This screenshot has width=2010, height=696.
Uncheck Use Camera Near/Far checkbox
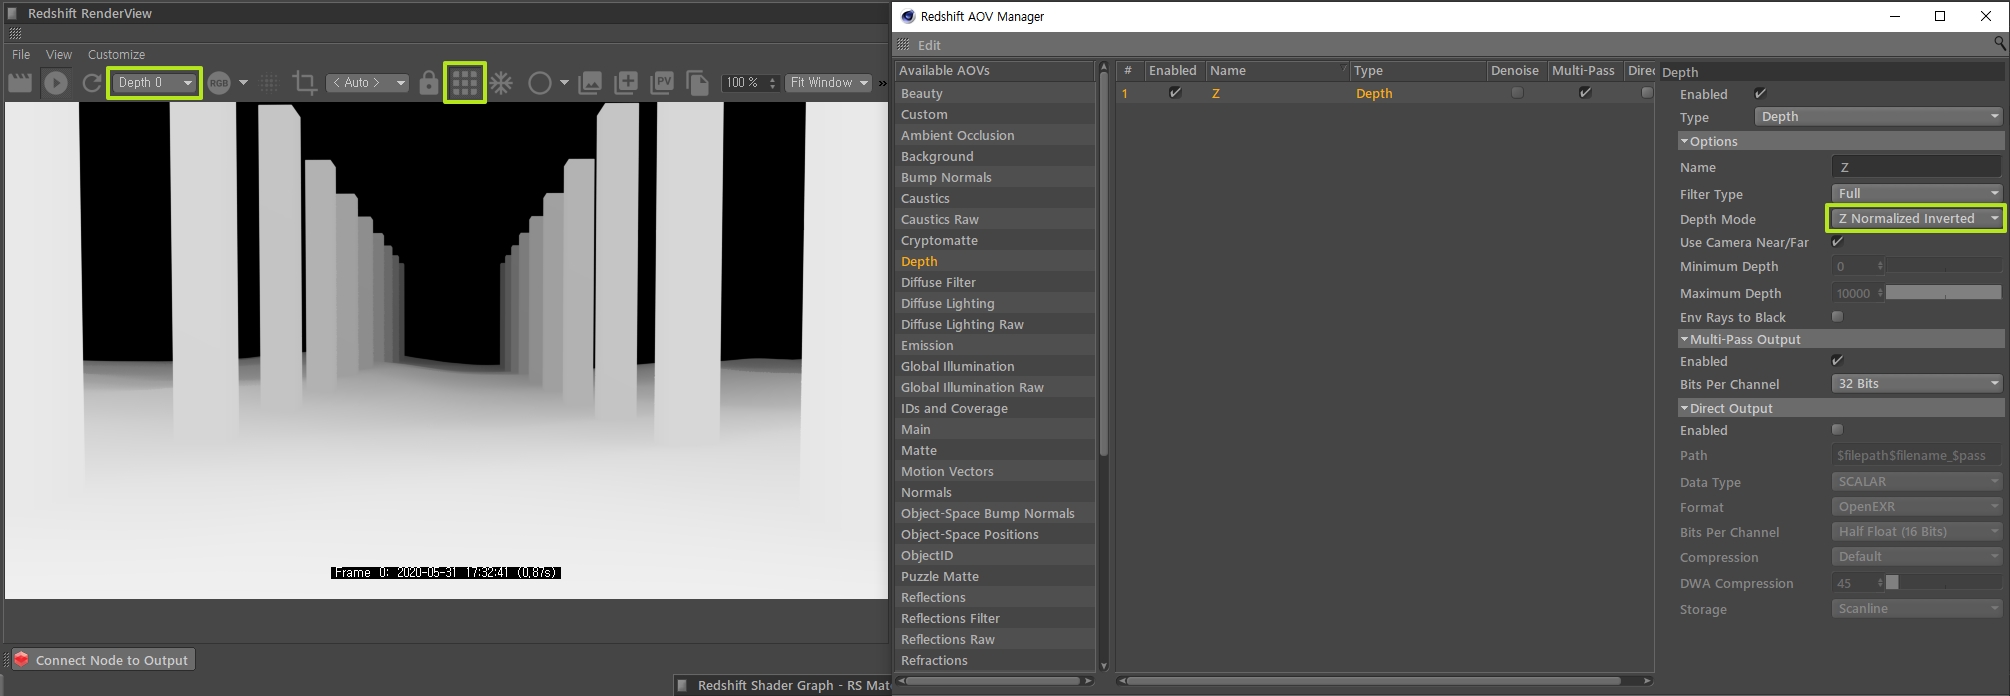point(1837,242)
